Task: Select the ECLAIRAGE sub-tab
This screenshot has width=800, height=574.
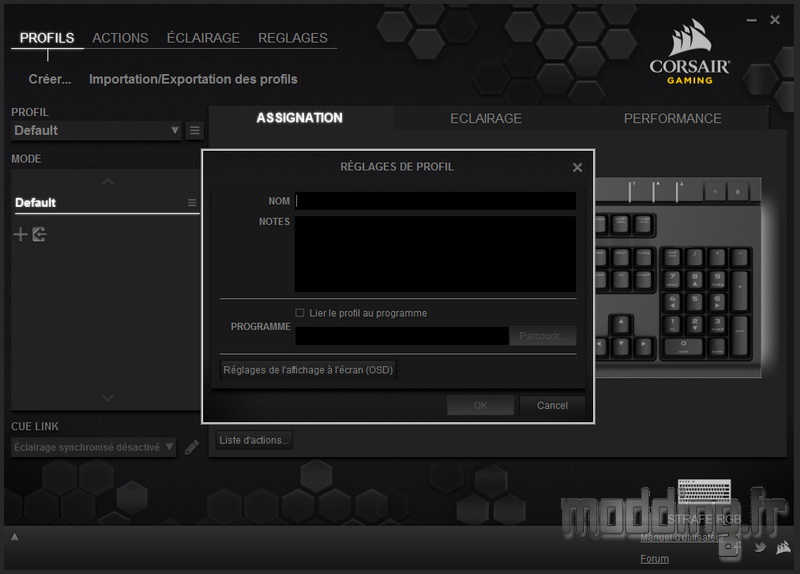Action: (486, 118)
